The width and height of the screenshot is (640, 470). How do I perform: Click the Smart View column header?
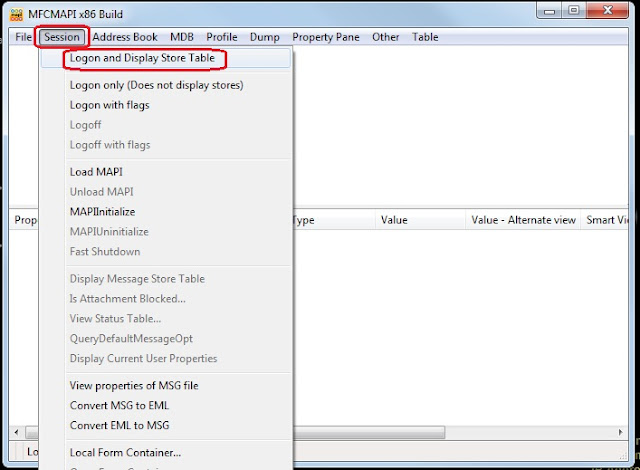pyautogui.click(x=604, y=220)
